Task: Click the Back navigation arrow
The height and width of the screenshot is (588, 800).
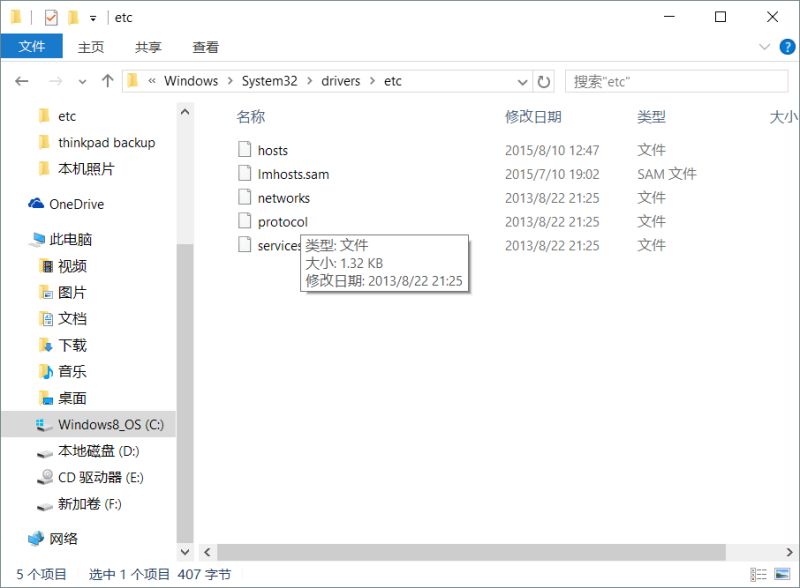Action: pos(22,81)
